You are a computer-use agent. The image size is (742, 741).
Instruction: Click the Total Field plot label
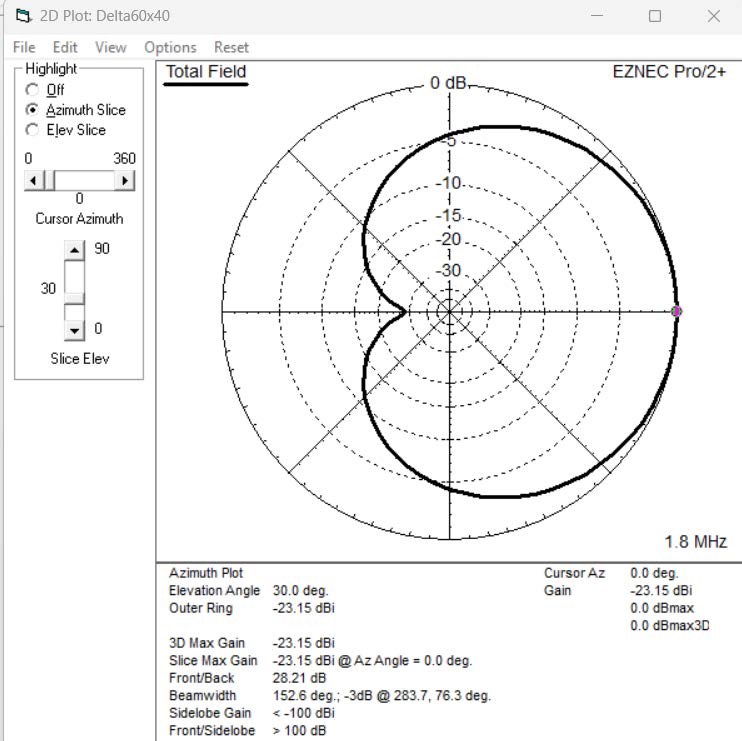pos(206,72)
